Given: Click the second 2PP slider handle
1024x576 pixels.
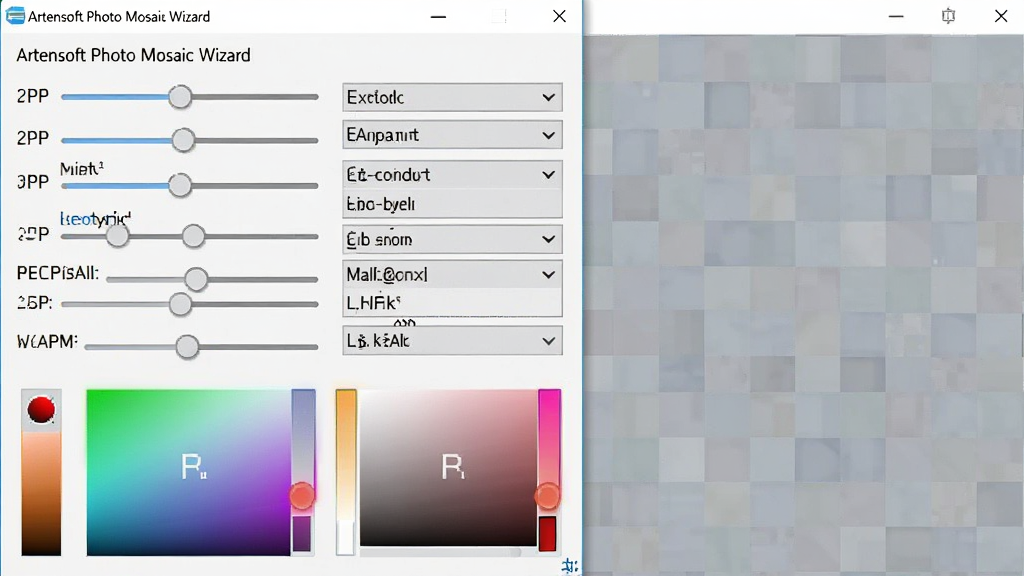Looking at the screenshot, I should coord(184,140).
